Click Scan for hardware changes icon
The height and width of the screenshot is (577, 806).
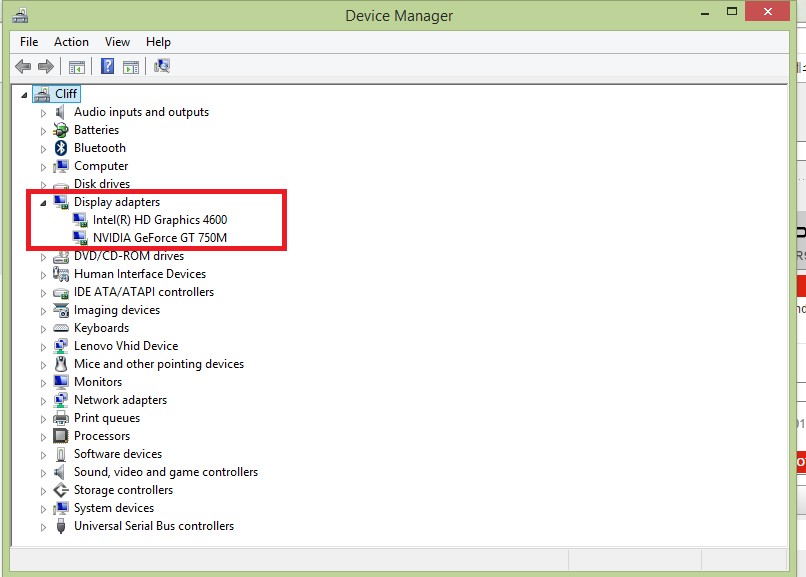[162, 67]
